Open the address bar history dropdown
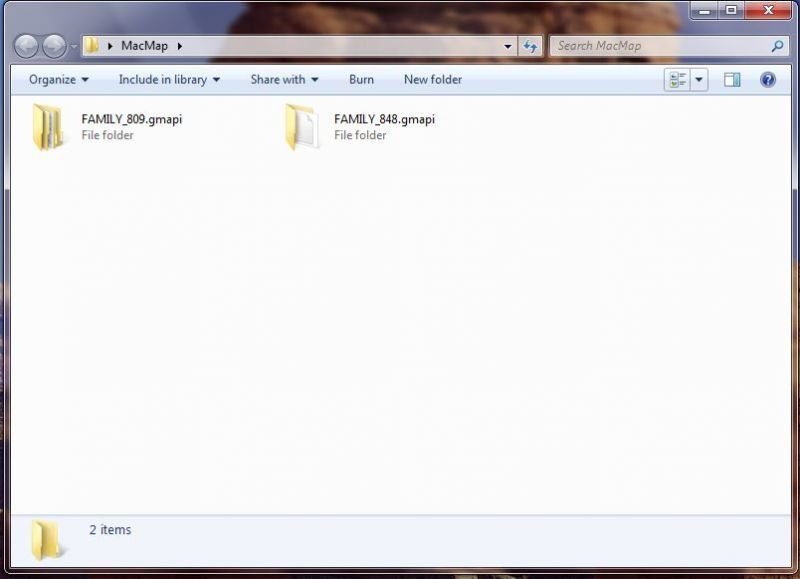Image resolution: width=800 pixels, height=579 pixels. [x=508, y=46]
